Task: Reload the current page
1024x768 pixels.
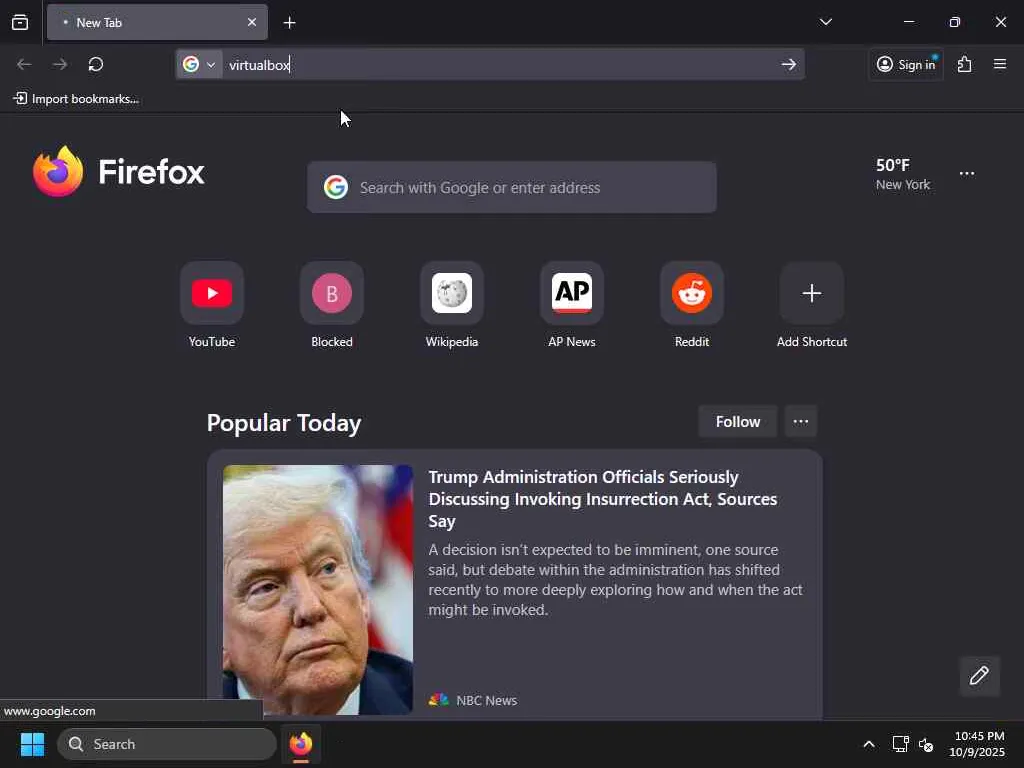Action: click(96, 64)
